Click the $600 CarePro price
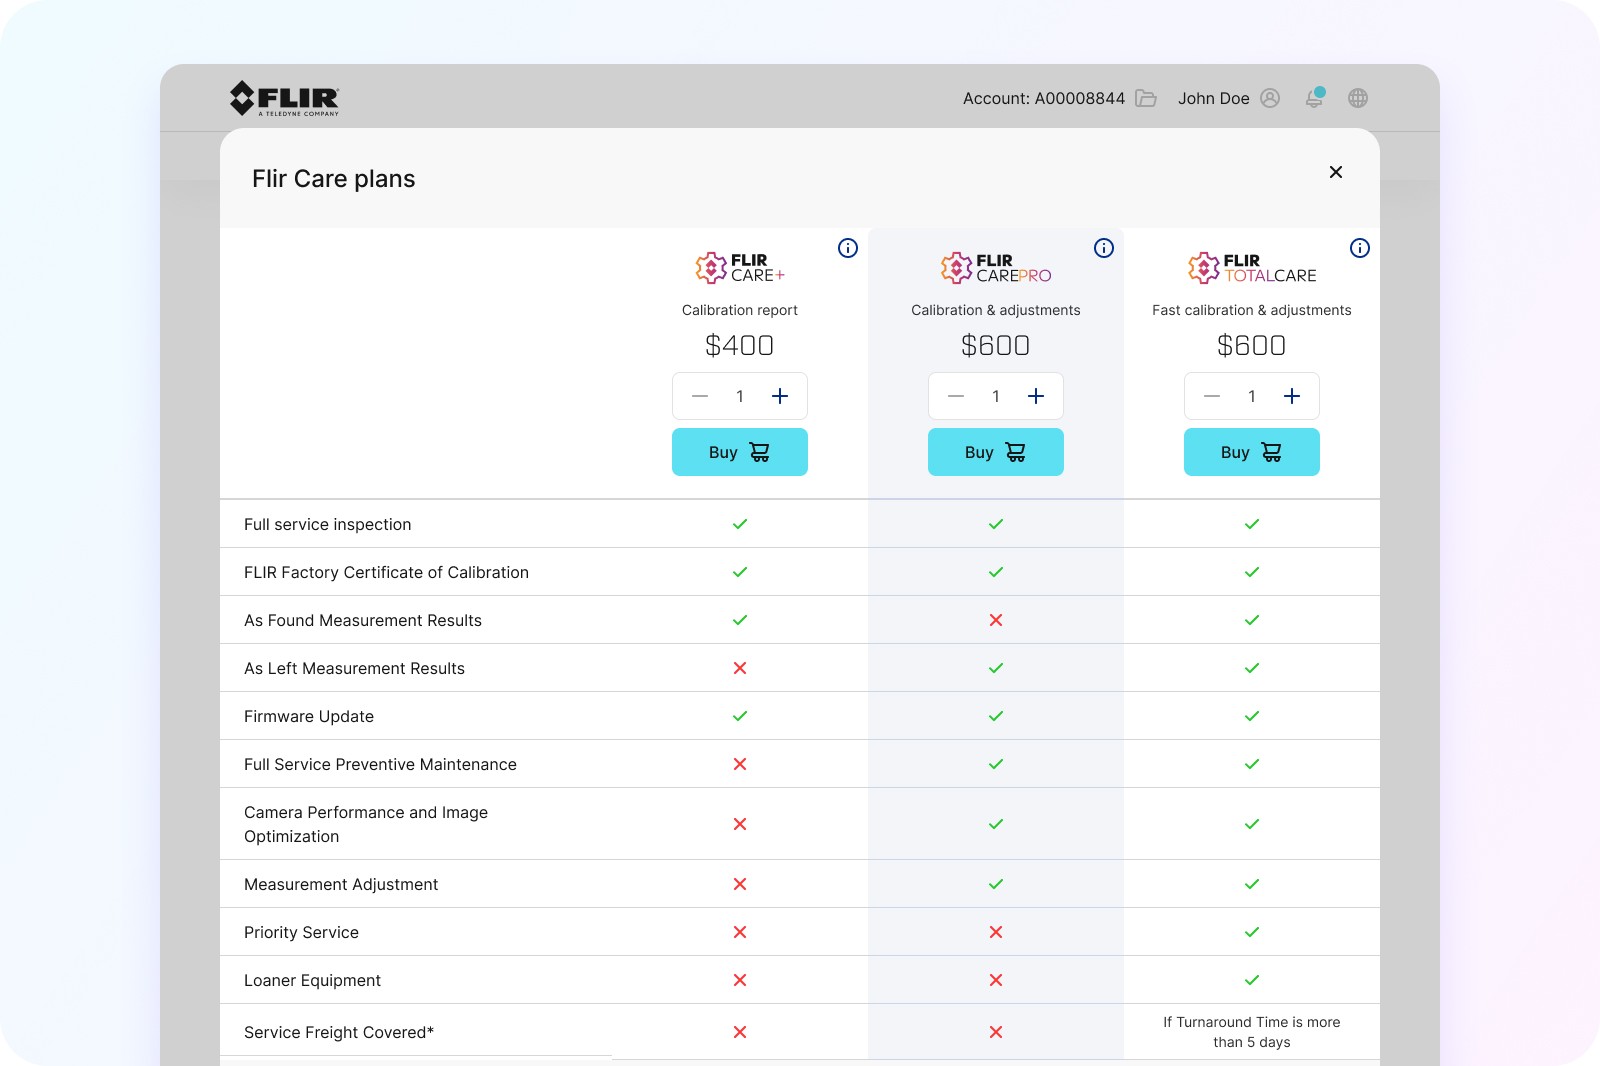Screen dimensions: 1600x1066 [x=996, y=345]
